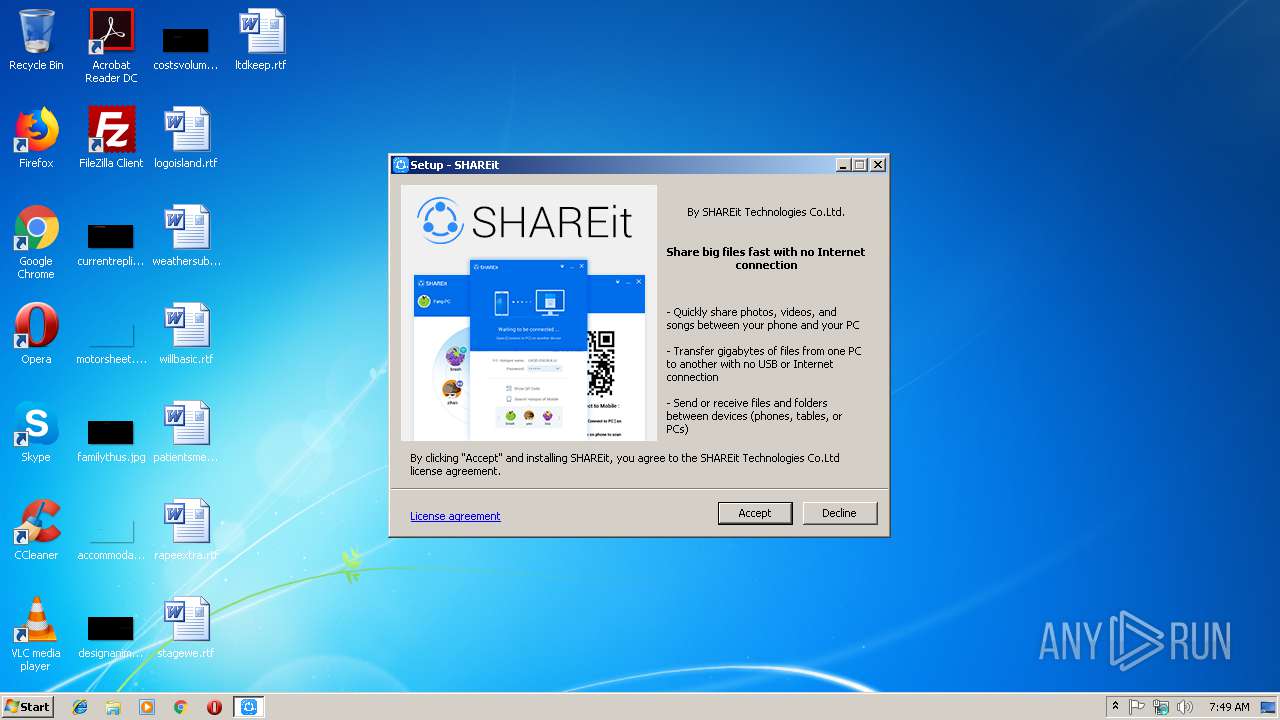Click the 7:49 AM system clock
Viewport: 1280px width, 720px height.
point(1228,707)
